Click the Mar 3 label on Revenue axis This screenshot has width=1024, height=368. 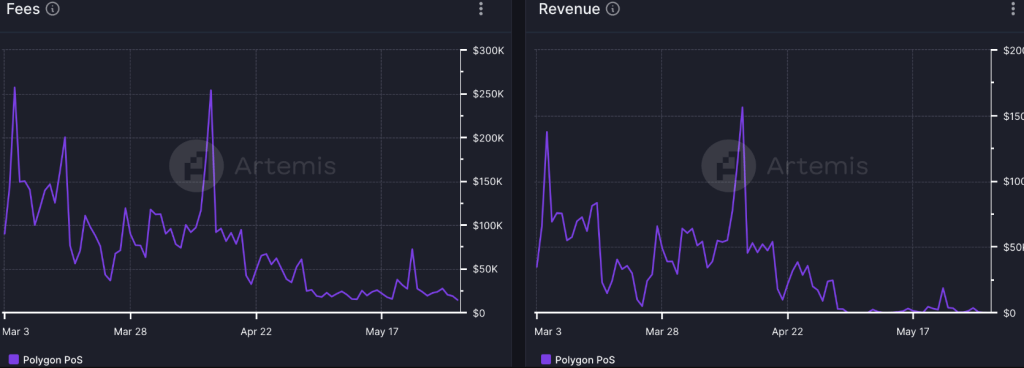(x=547, y=331)
